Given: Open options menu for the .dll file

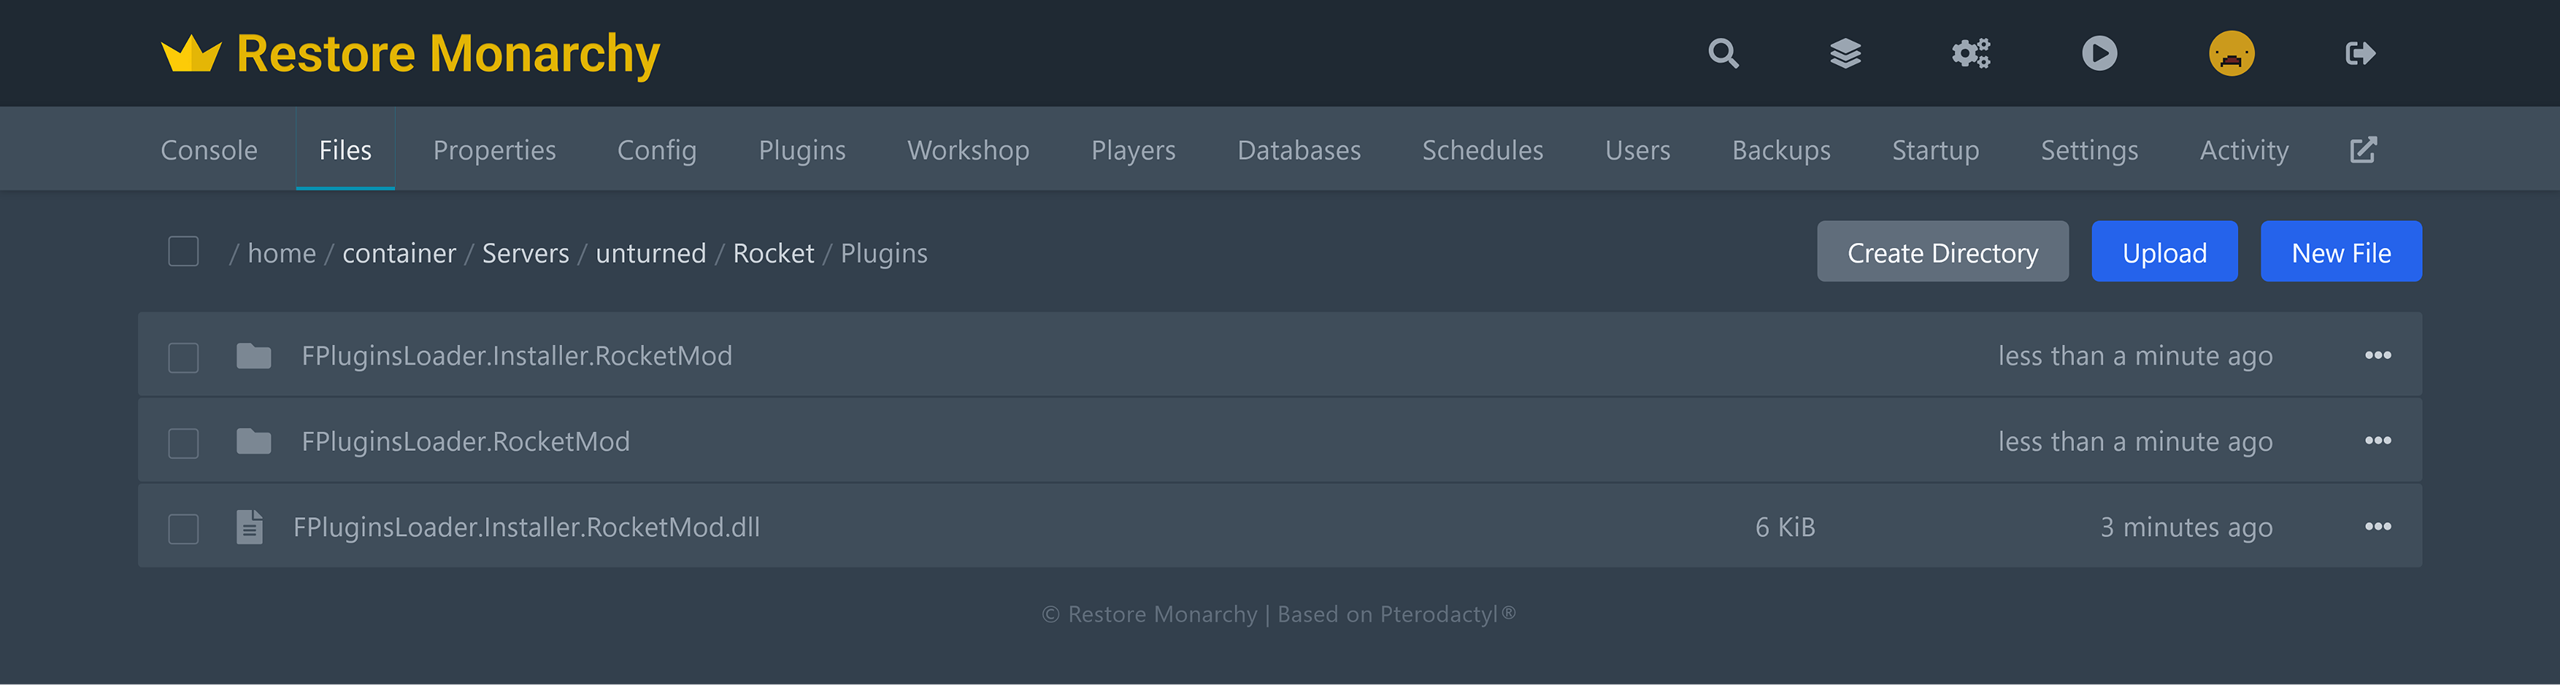Looking at the screenshot, I should 2378,526.
